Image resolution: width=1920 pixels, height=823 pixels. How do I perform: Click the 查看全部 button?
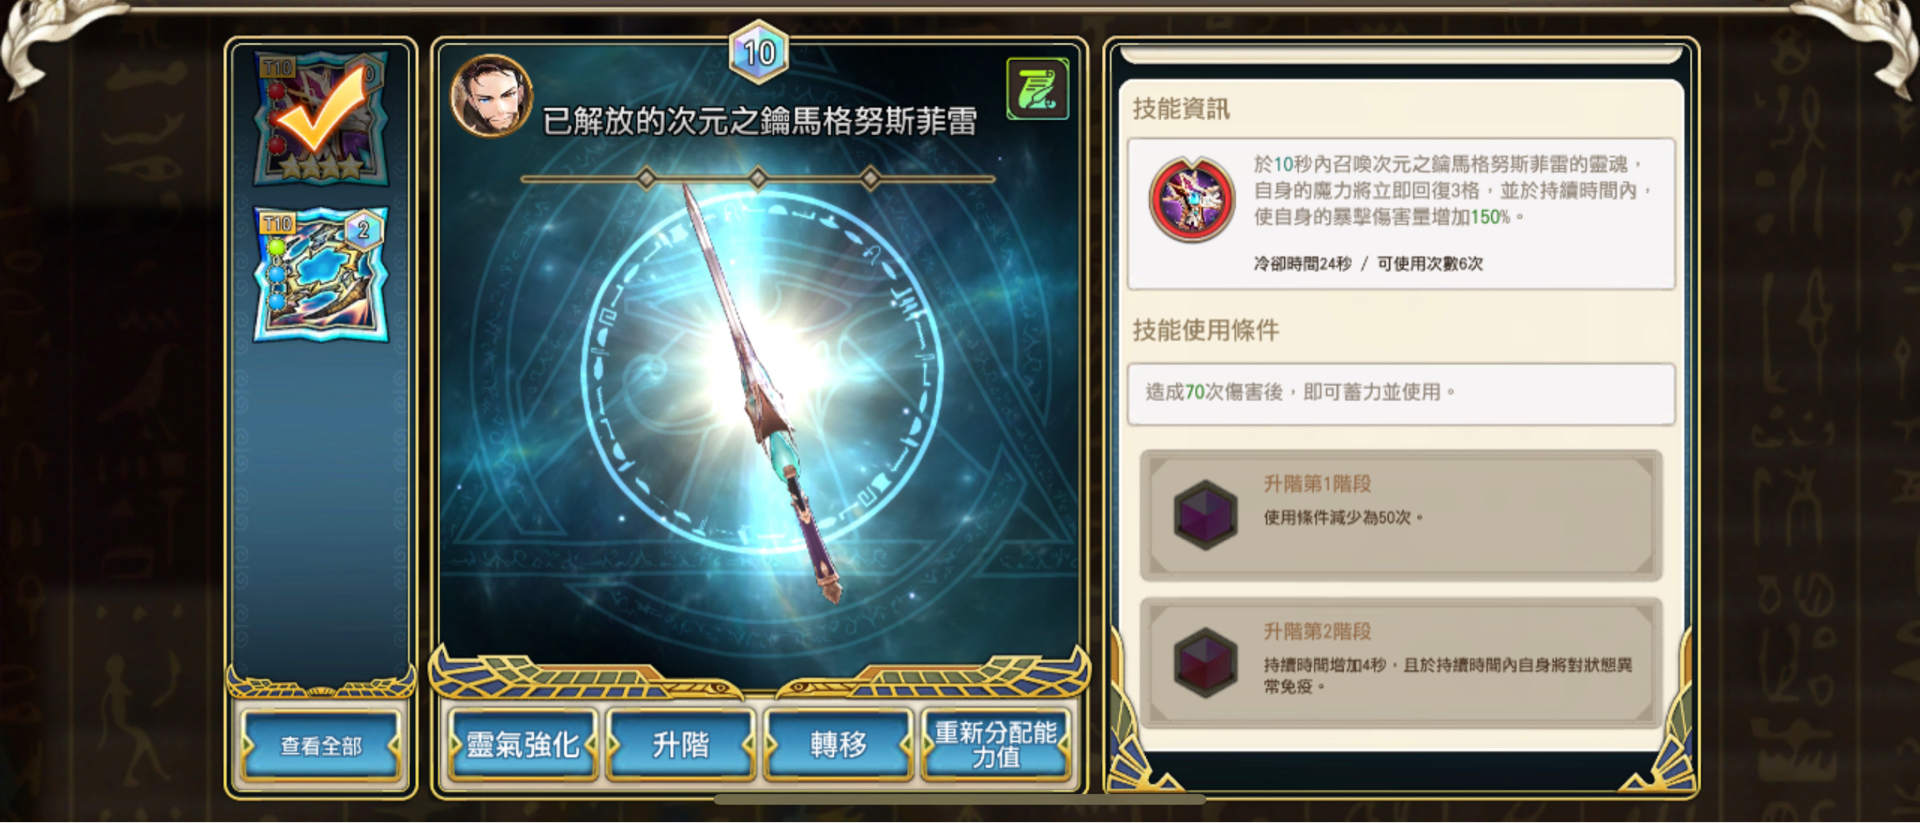[x=321, y=745]
